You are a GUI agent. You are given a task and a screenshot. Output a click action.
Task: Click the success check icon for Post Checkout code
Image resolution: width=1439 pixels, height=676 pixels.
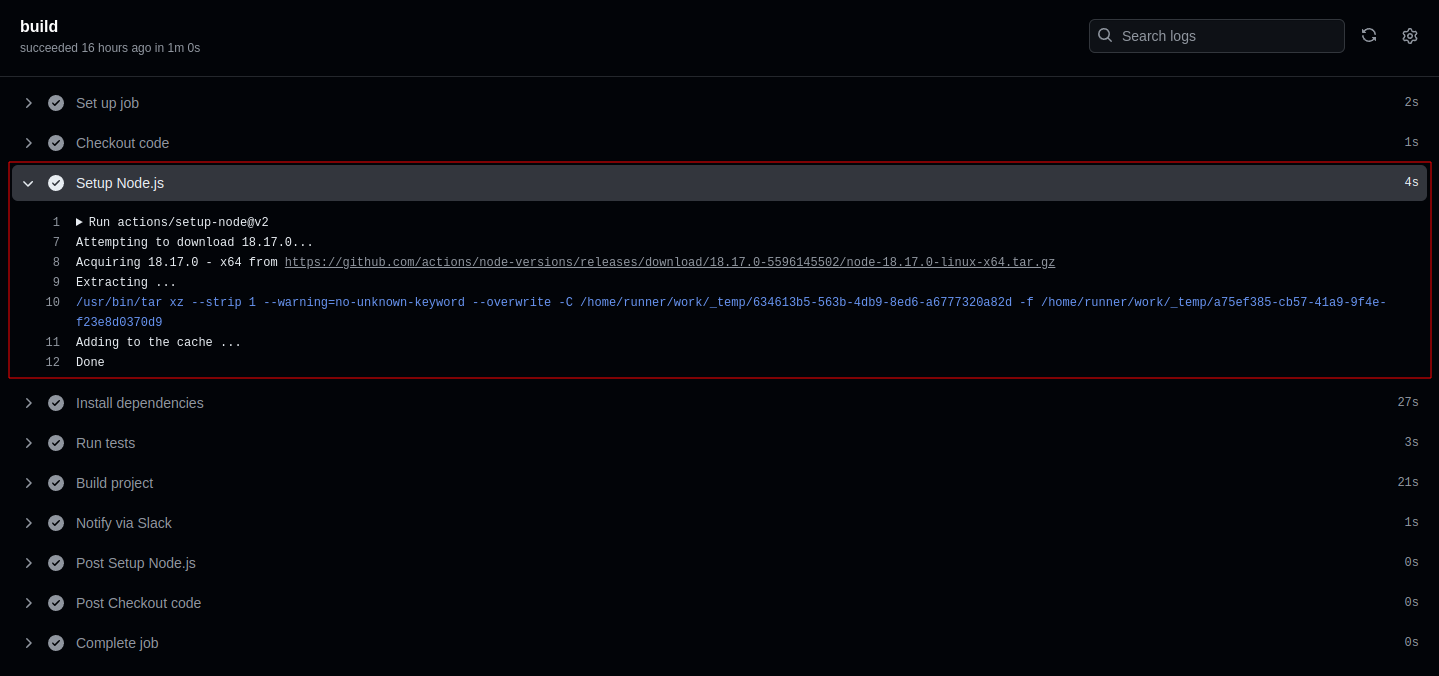pos(56,603)
